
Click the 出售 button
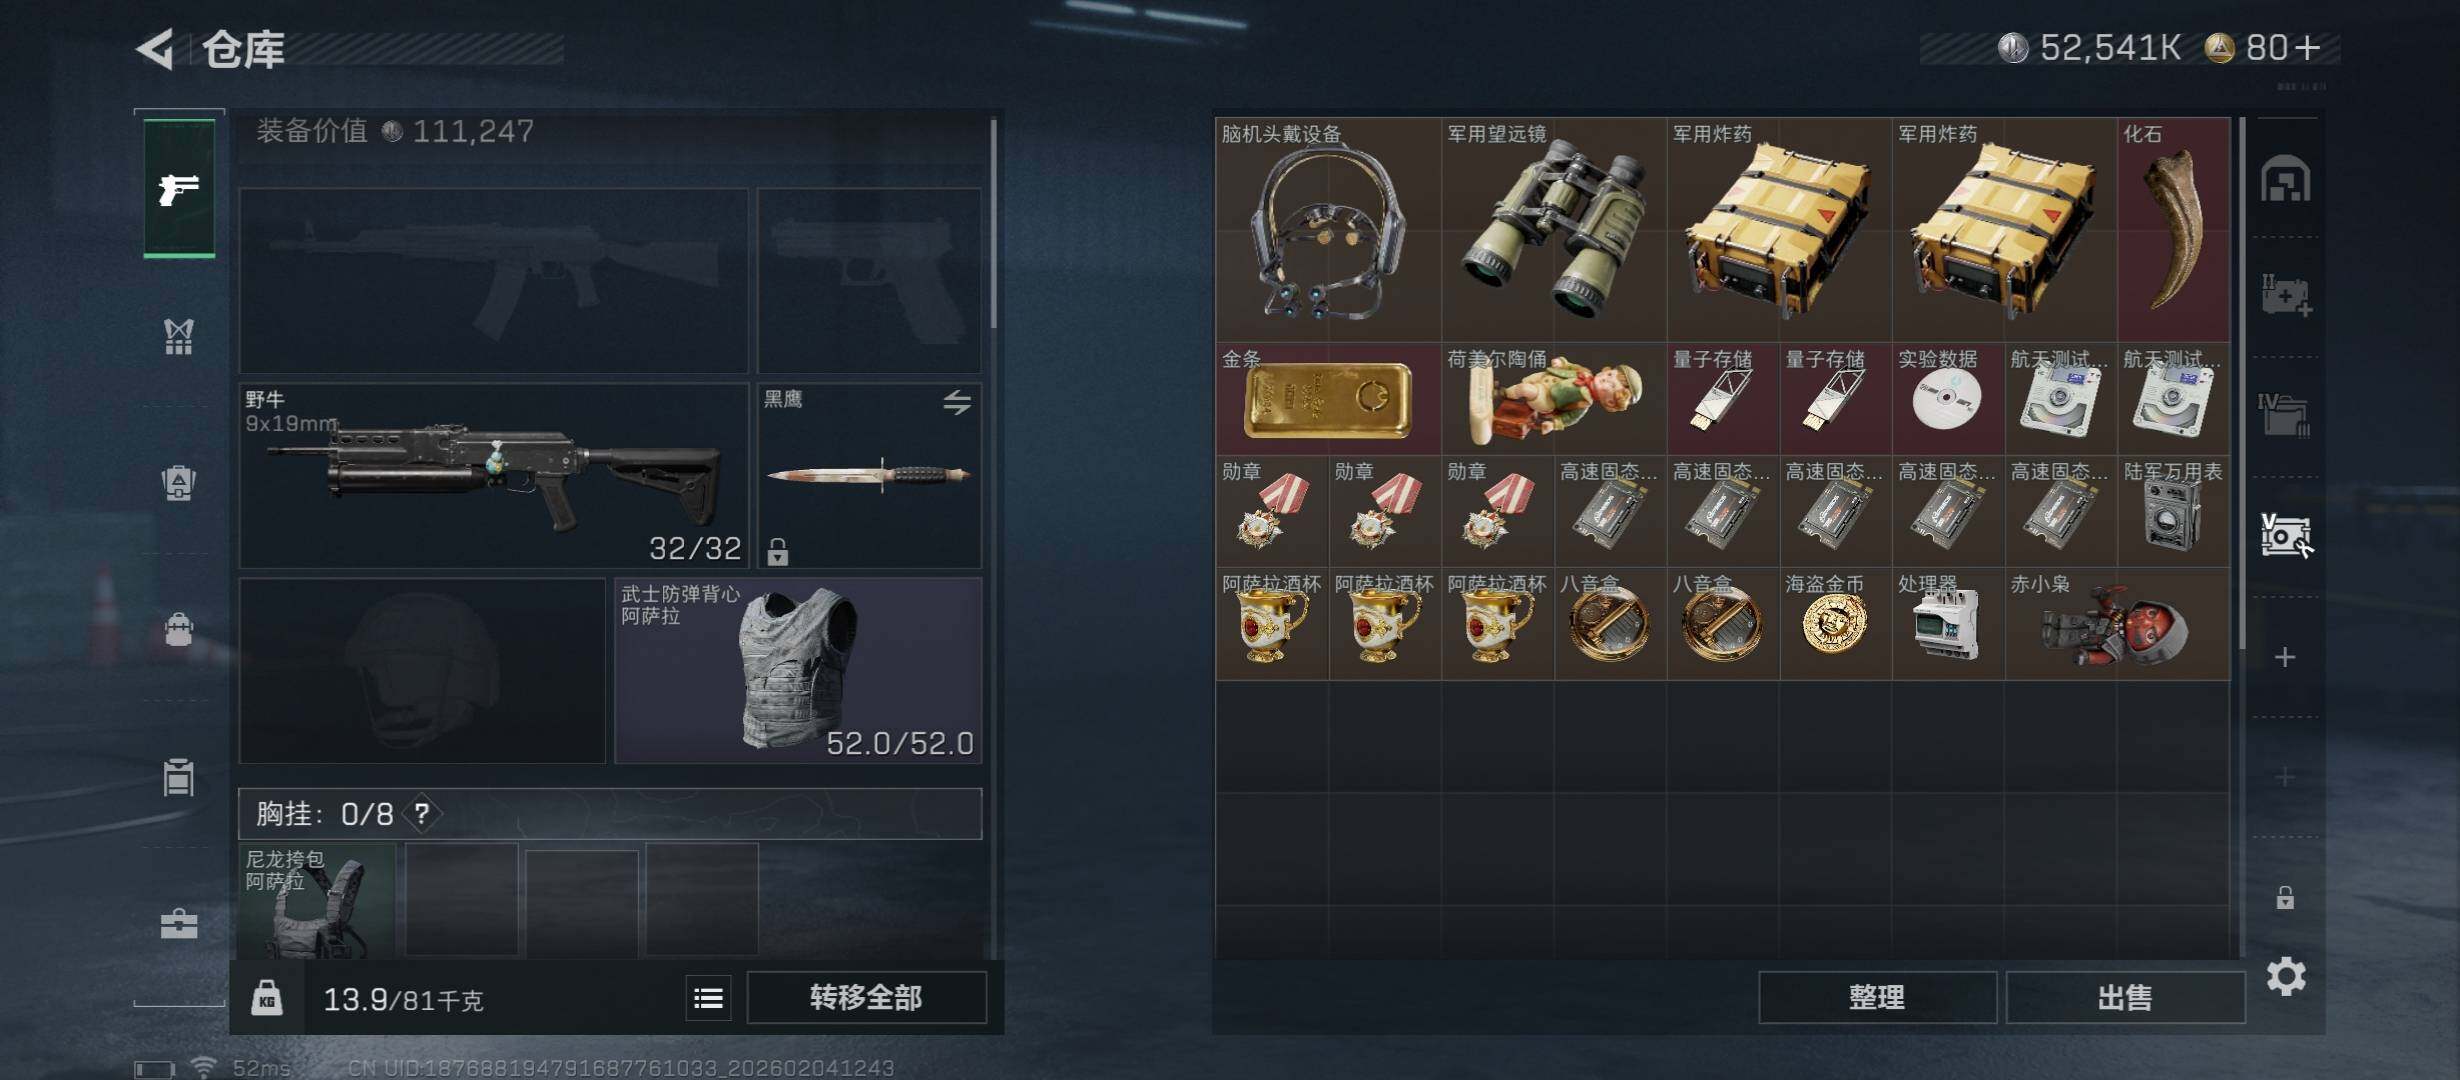click(x=2125, y=998)
